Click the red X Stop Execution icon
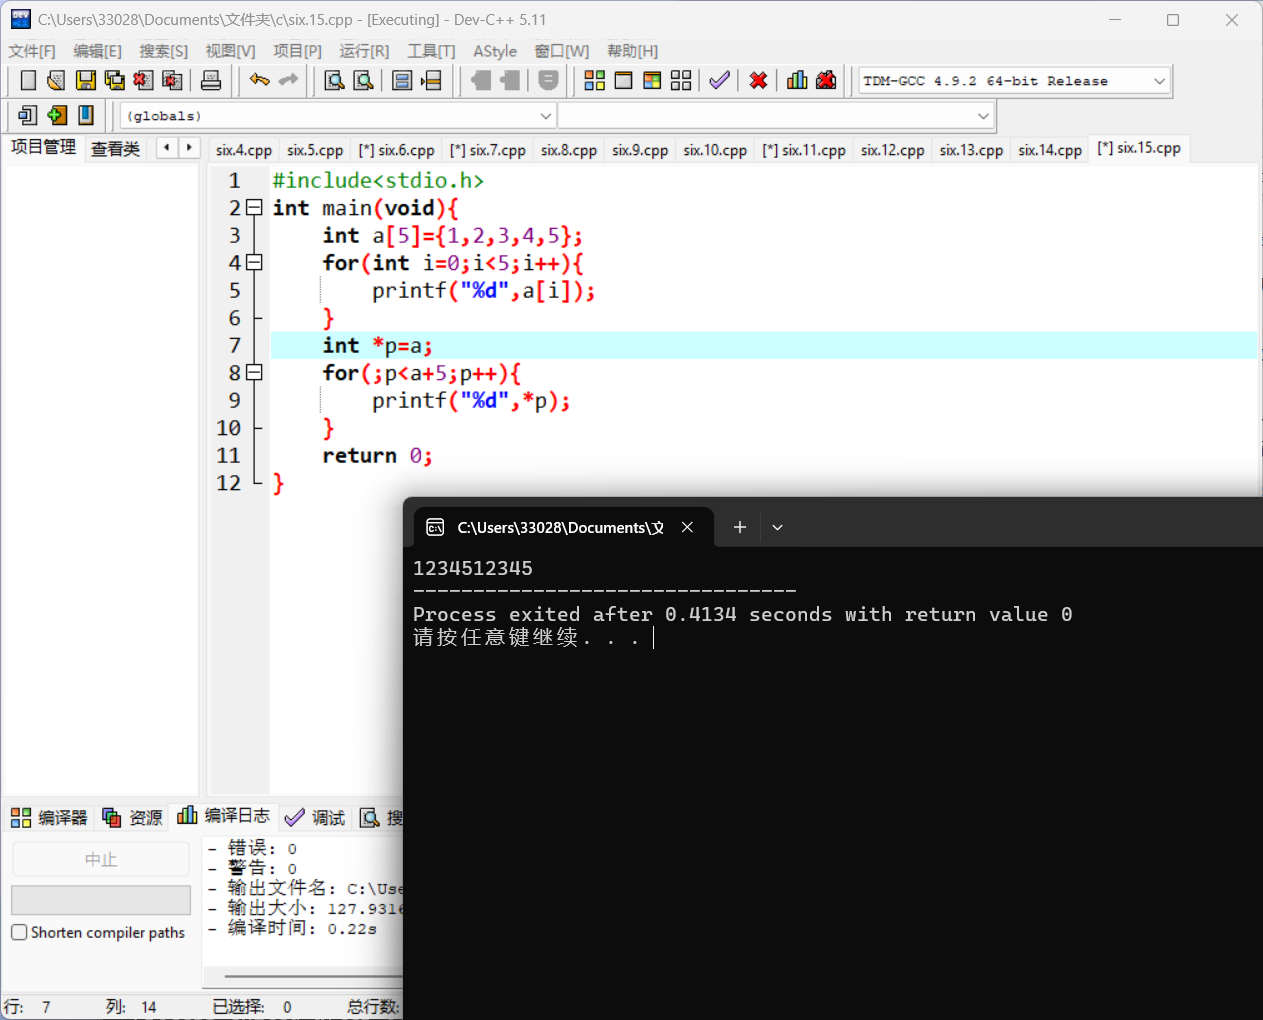The image size is (1263, 1020). (759, 81)
